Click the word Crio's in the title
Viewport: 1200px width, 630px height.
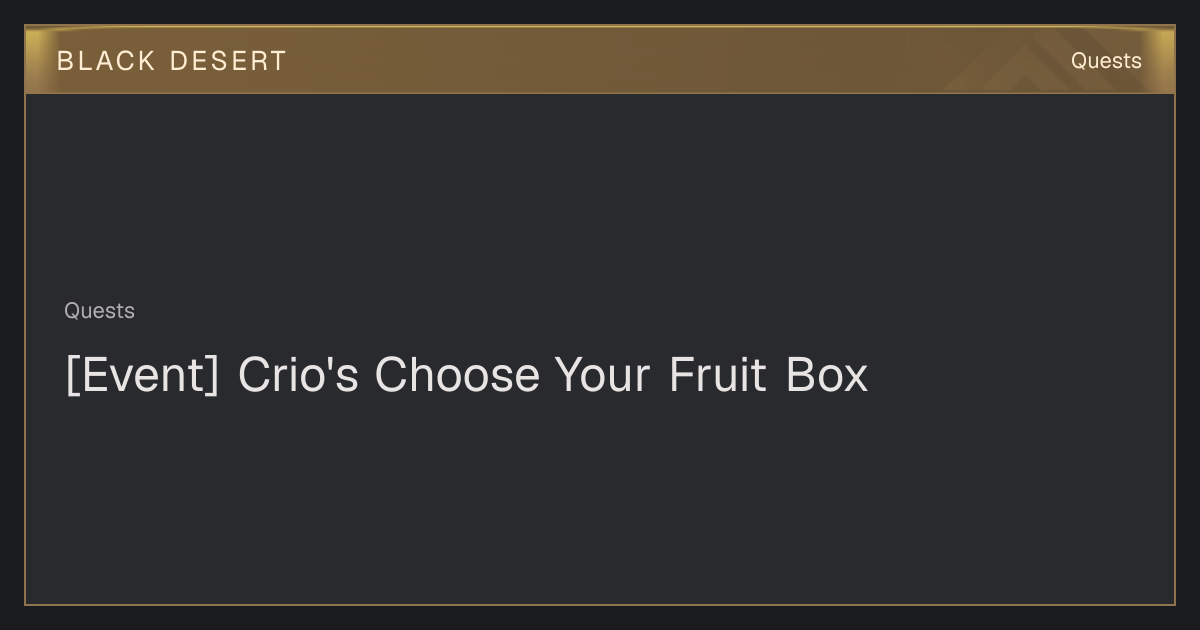pos(298,375)
